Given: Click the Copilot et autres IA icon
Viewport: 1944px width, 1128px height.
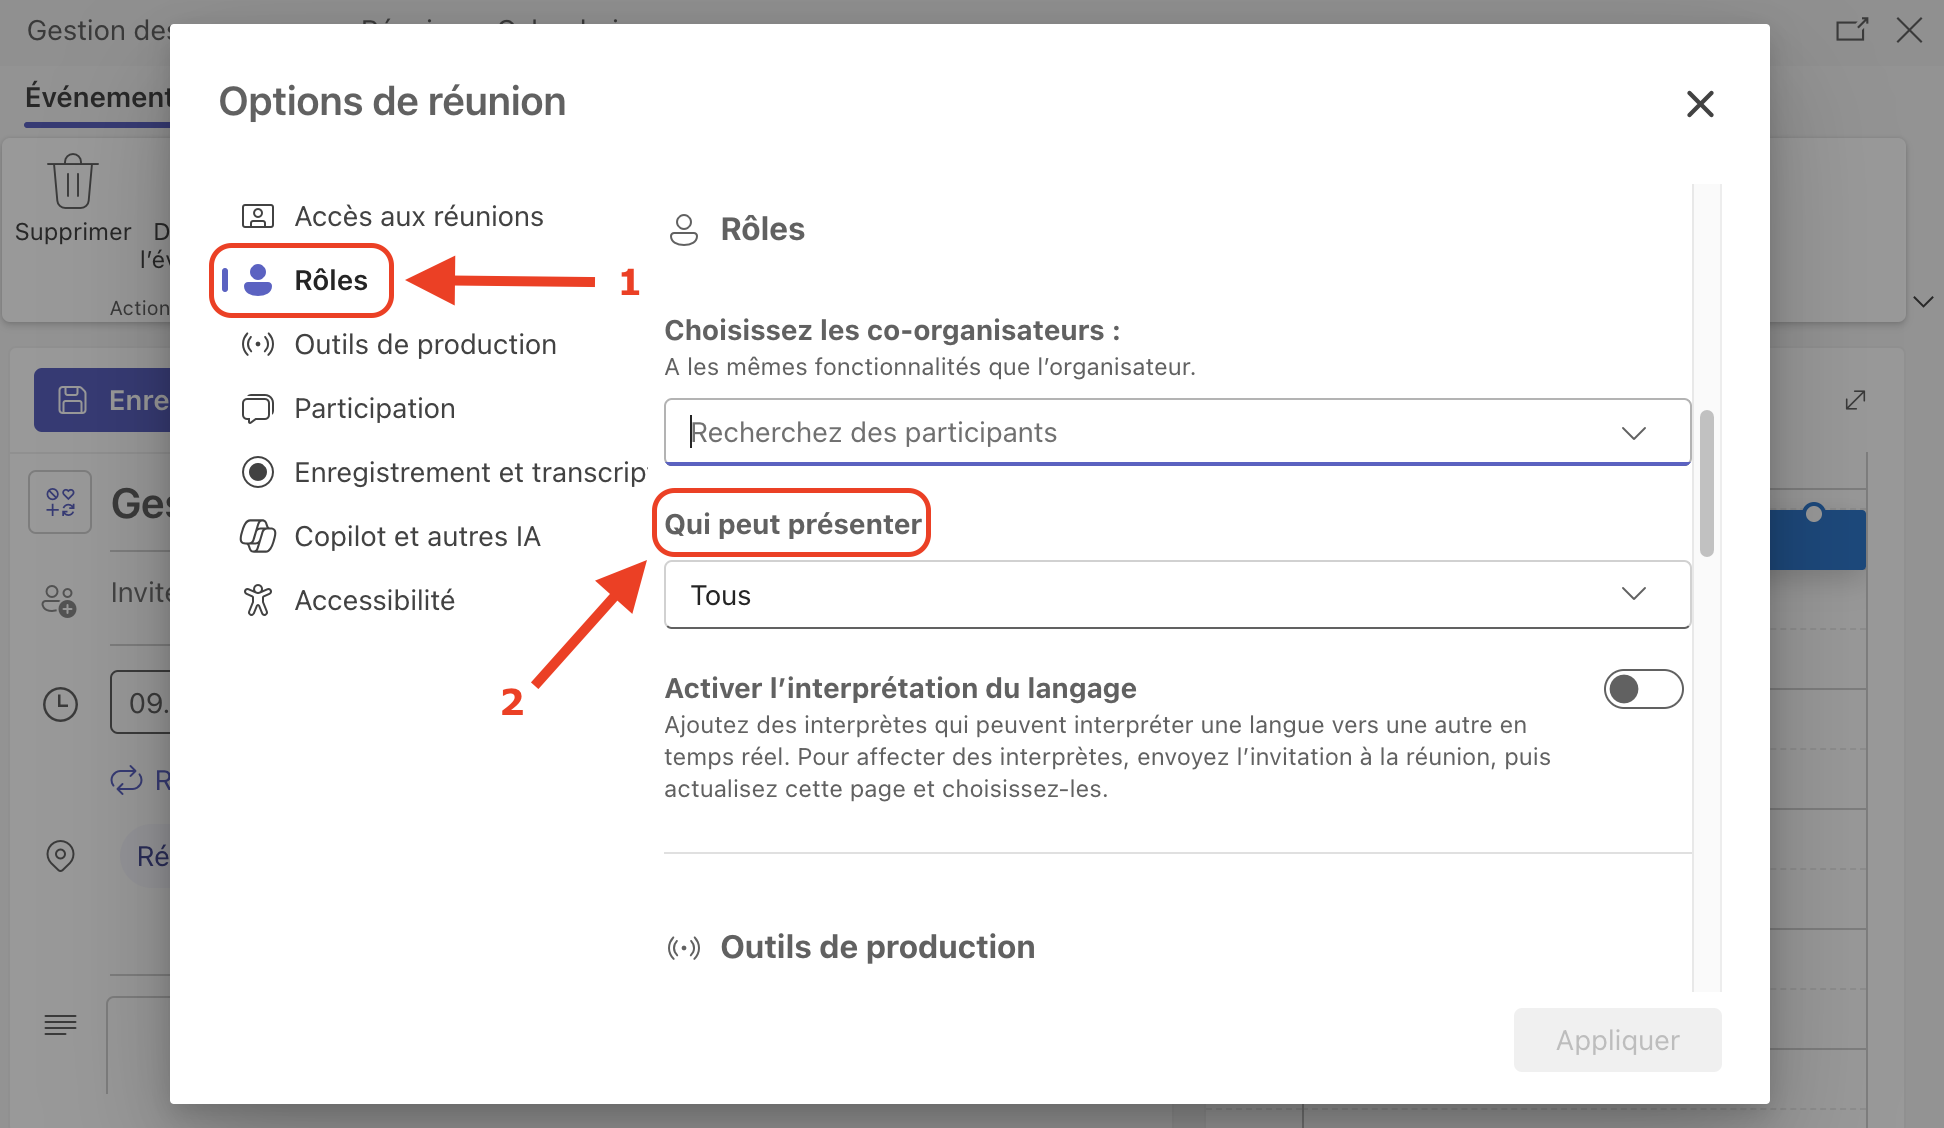Looking at the screenshot, I should [x=258, y=536].
